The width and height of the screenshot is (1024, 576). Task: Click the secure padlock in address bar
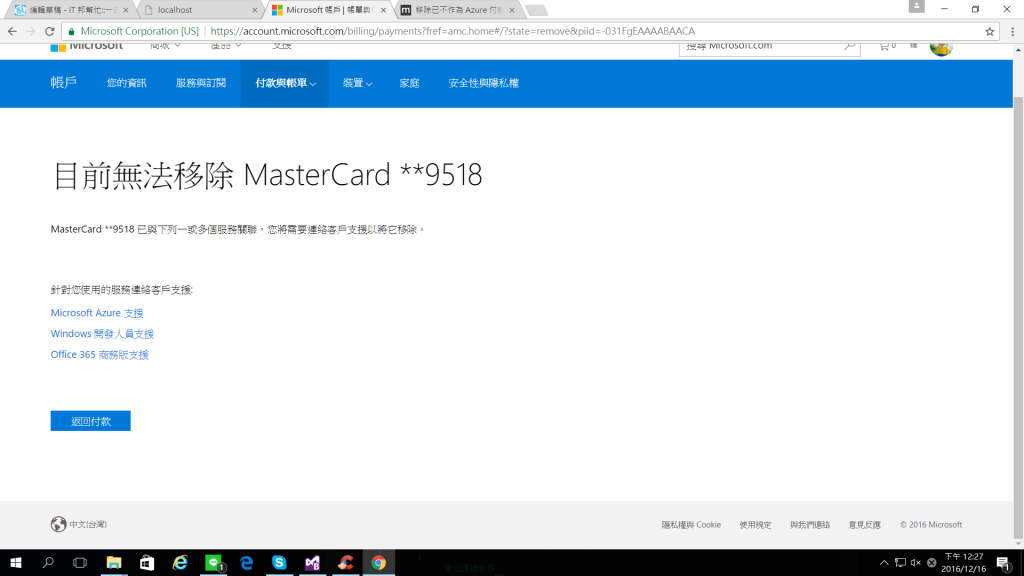(72, 31)
